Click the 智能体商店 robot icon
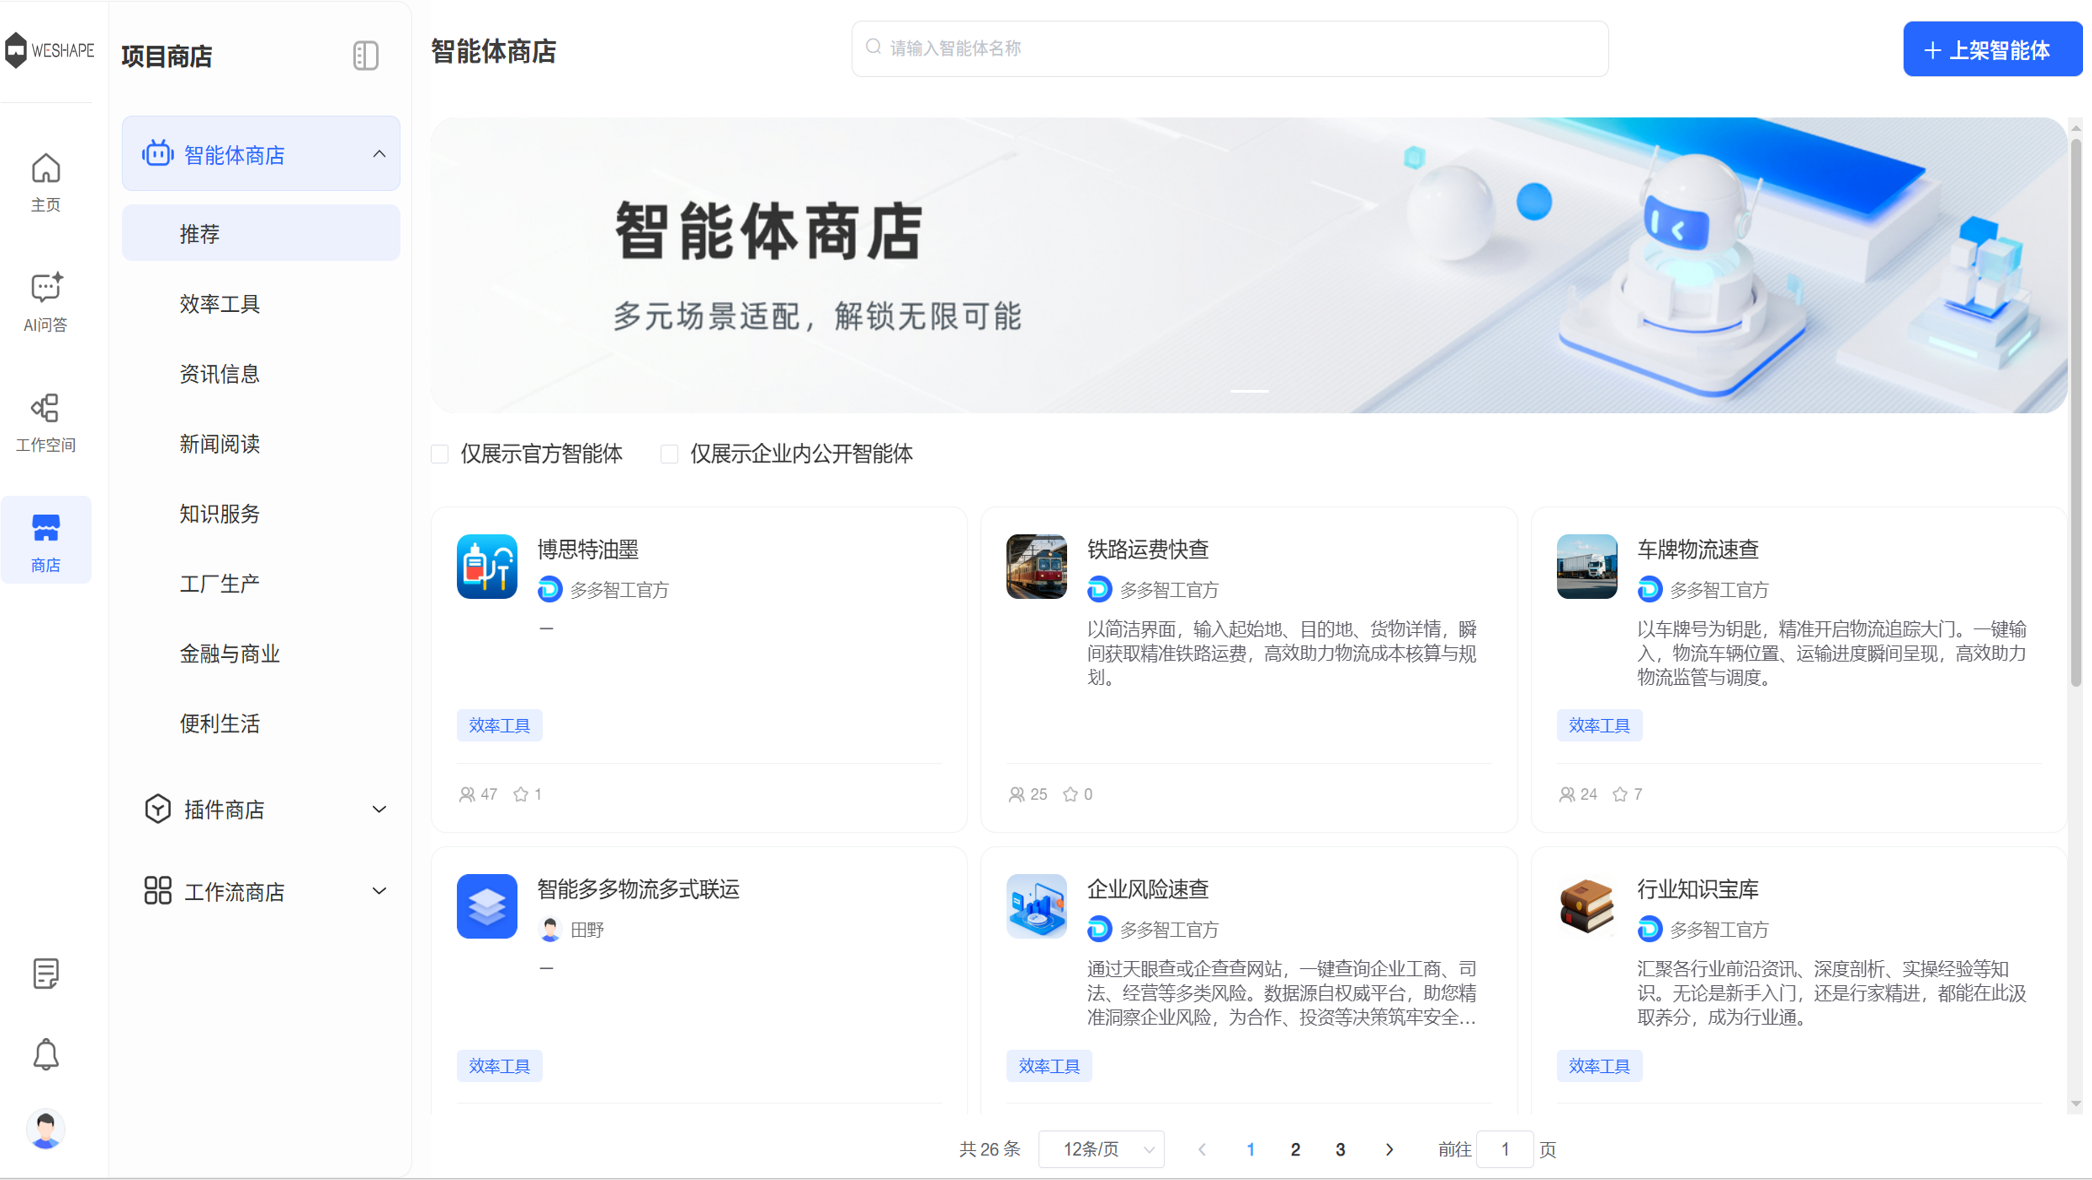2092x1180 pixels. click(157, 154)
